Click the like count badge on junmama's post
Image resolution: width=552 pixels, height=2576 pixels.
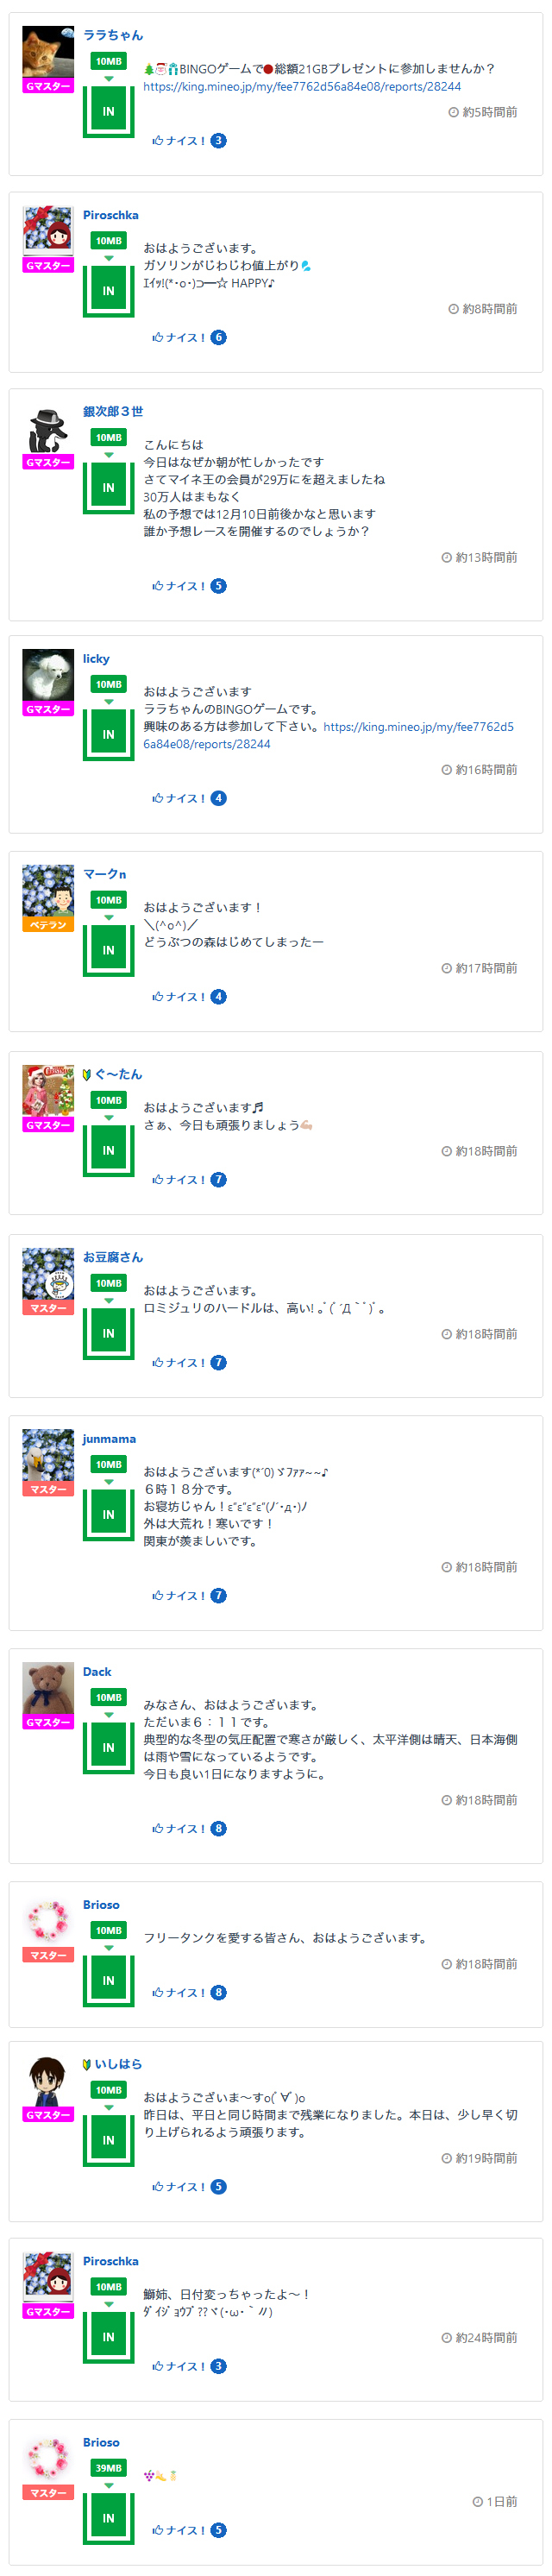click(219, 1596)
